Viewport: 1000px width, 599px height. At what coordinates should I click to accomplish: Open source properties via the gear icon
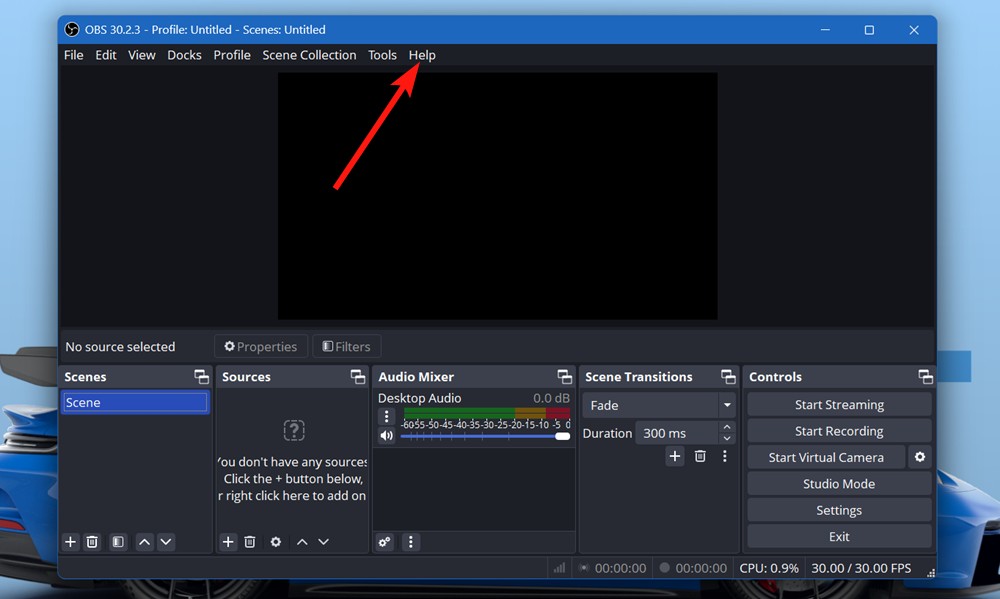coord(275,541)
